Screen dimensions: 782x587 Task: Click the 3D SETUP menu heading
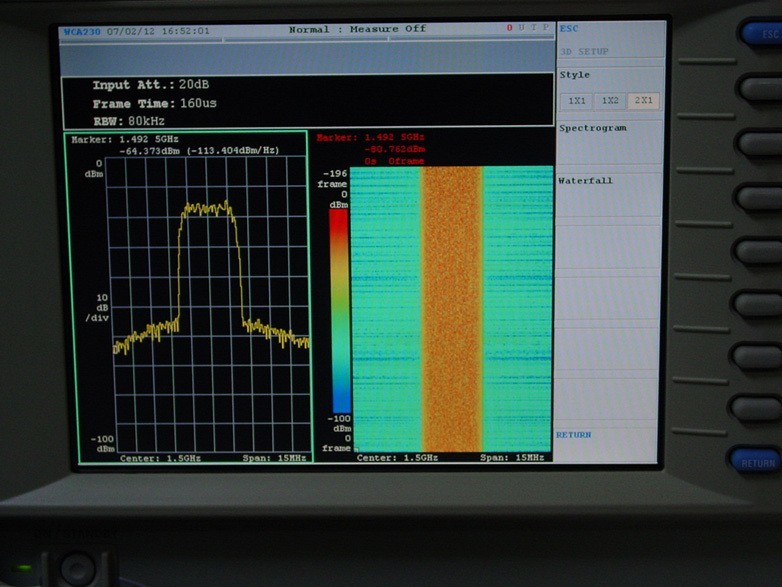click(585, 51)
